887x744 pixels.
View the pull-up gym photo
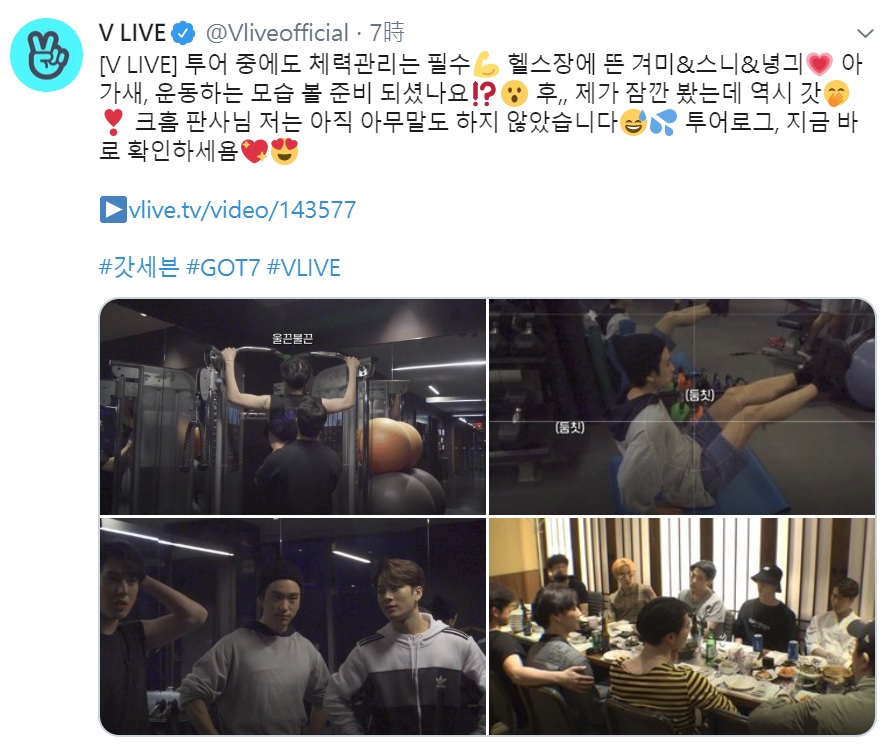pyautogui.click(x=293, y=407)
